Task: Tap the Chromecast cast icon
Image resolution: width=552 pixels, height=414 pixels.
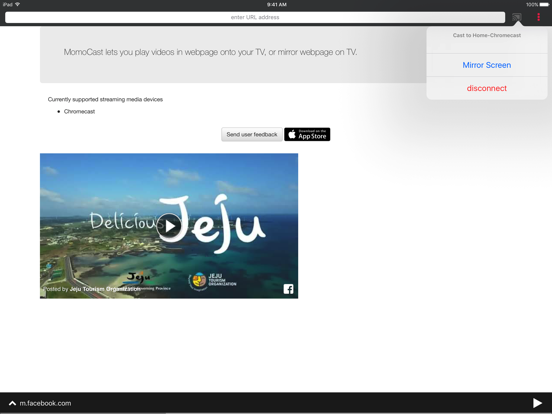Action: [x=516, y=17]
